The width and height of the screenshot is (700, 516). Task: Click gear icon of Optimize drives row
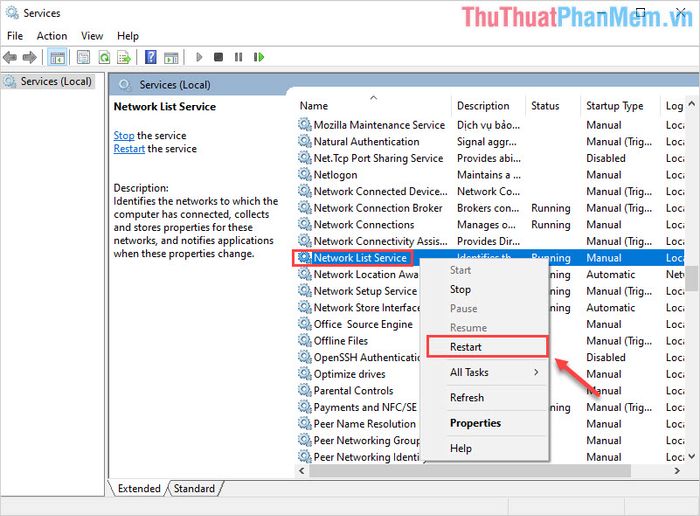(304, 373)
